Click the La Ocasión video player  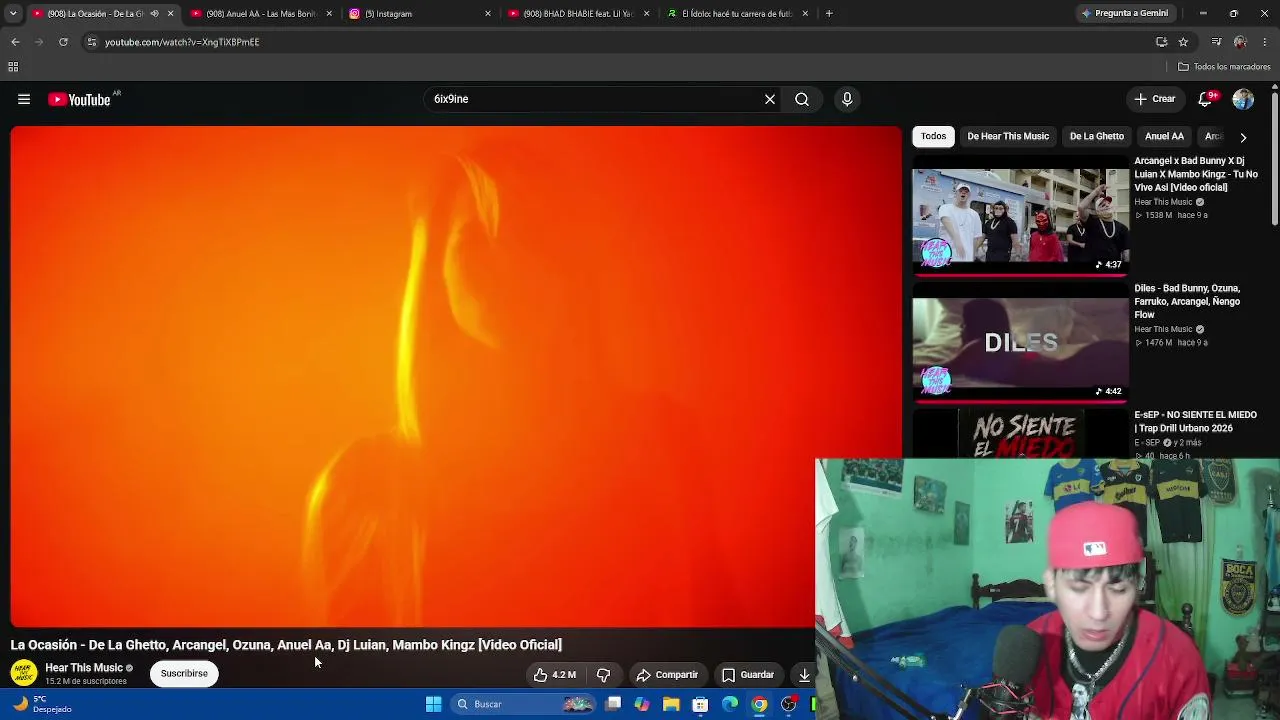tap(455, 376)
